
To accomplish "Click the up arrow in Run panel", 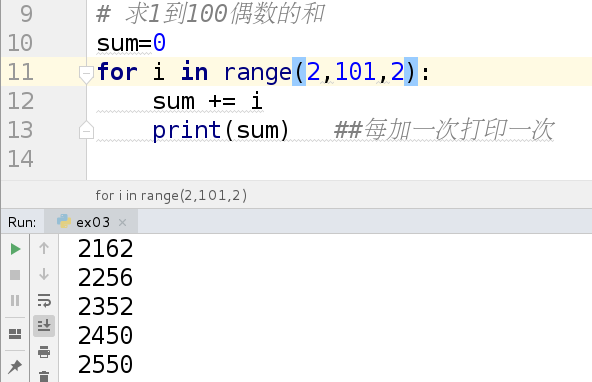I will point(44,248).
